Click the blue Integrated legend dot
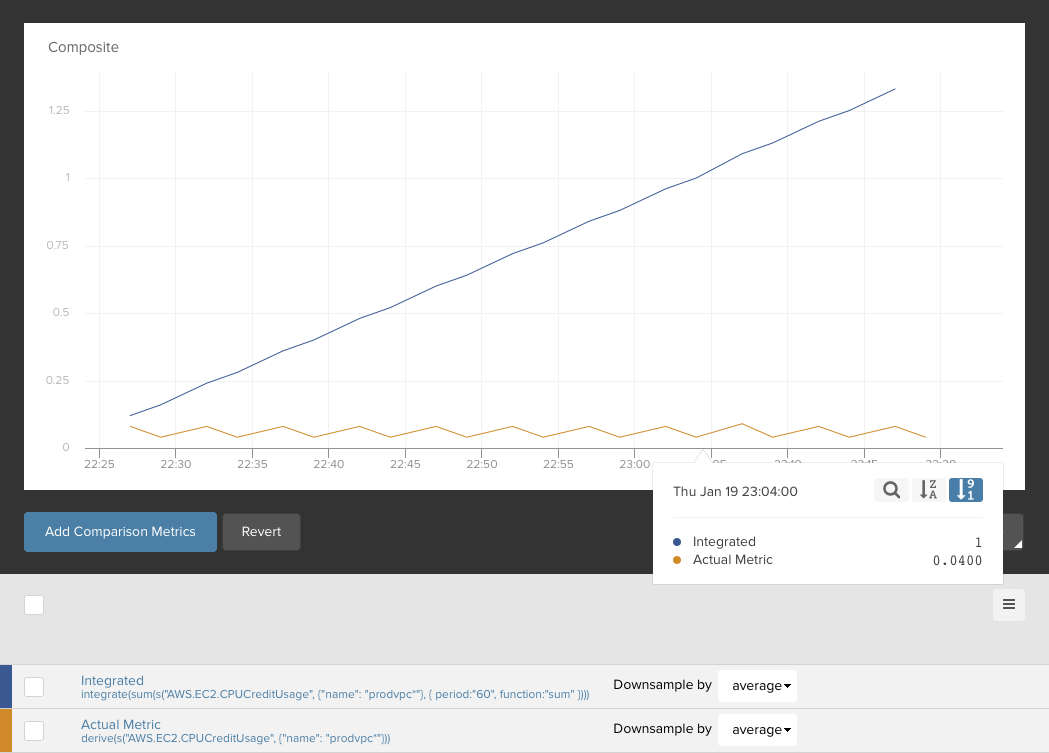The width and height of the screenshot is (1049, 753). click(x=677, y=542)
